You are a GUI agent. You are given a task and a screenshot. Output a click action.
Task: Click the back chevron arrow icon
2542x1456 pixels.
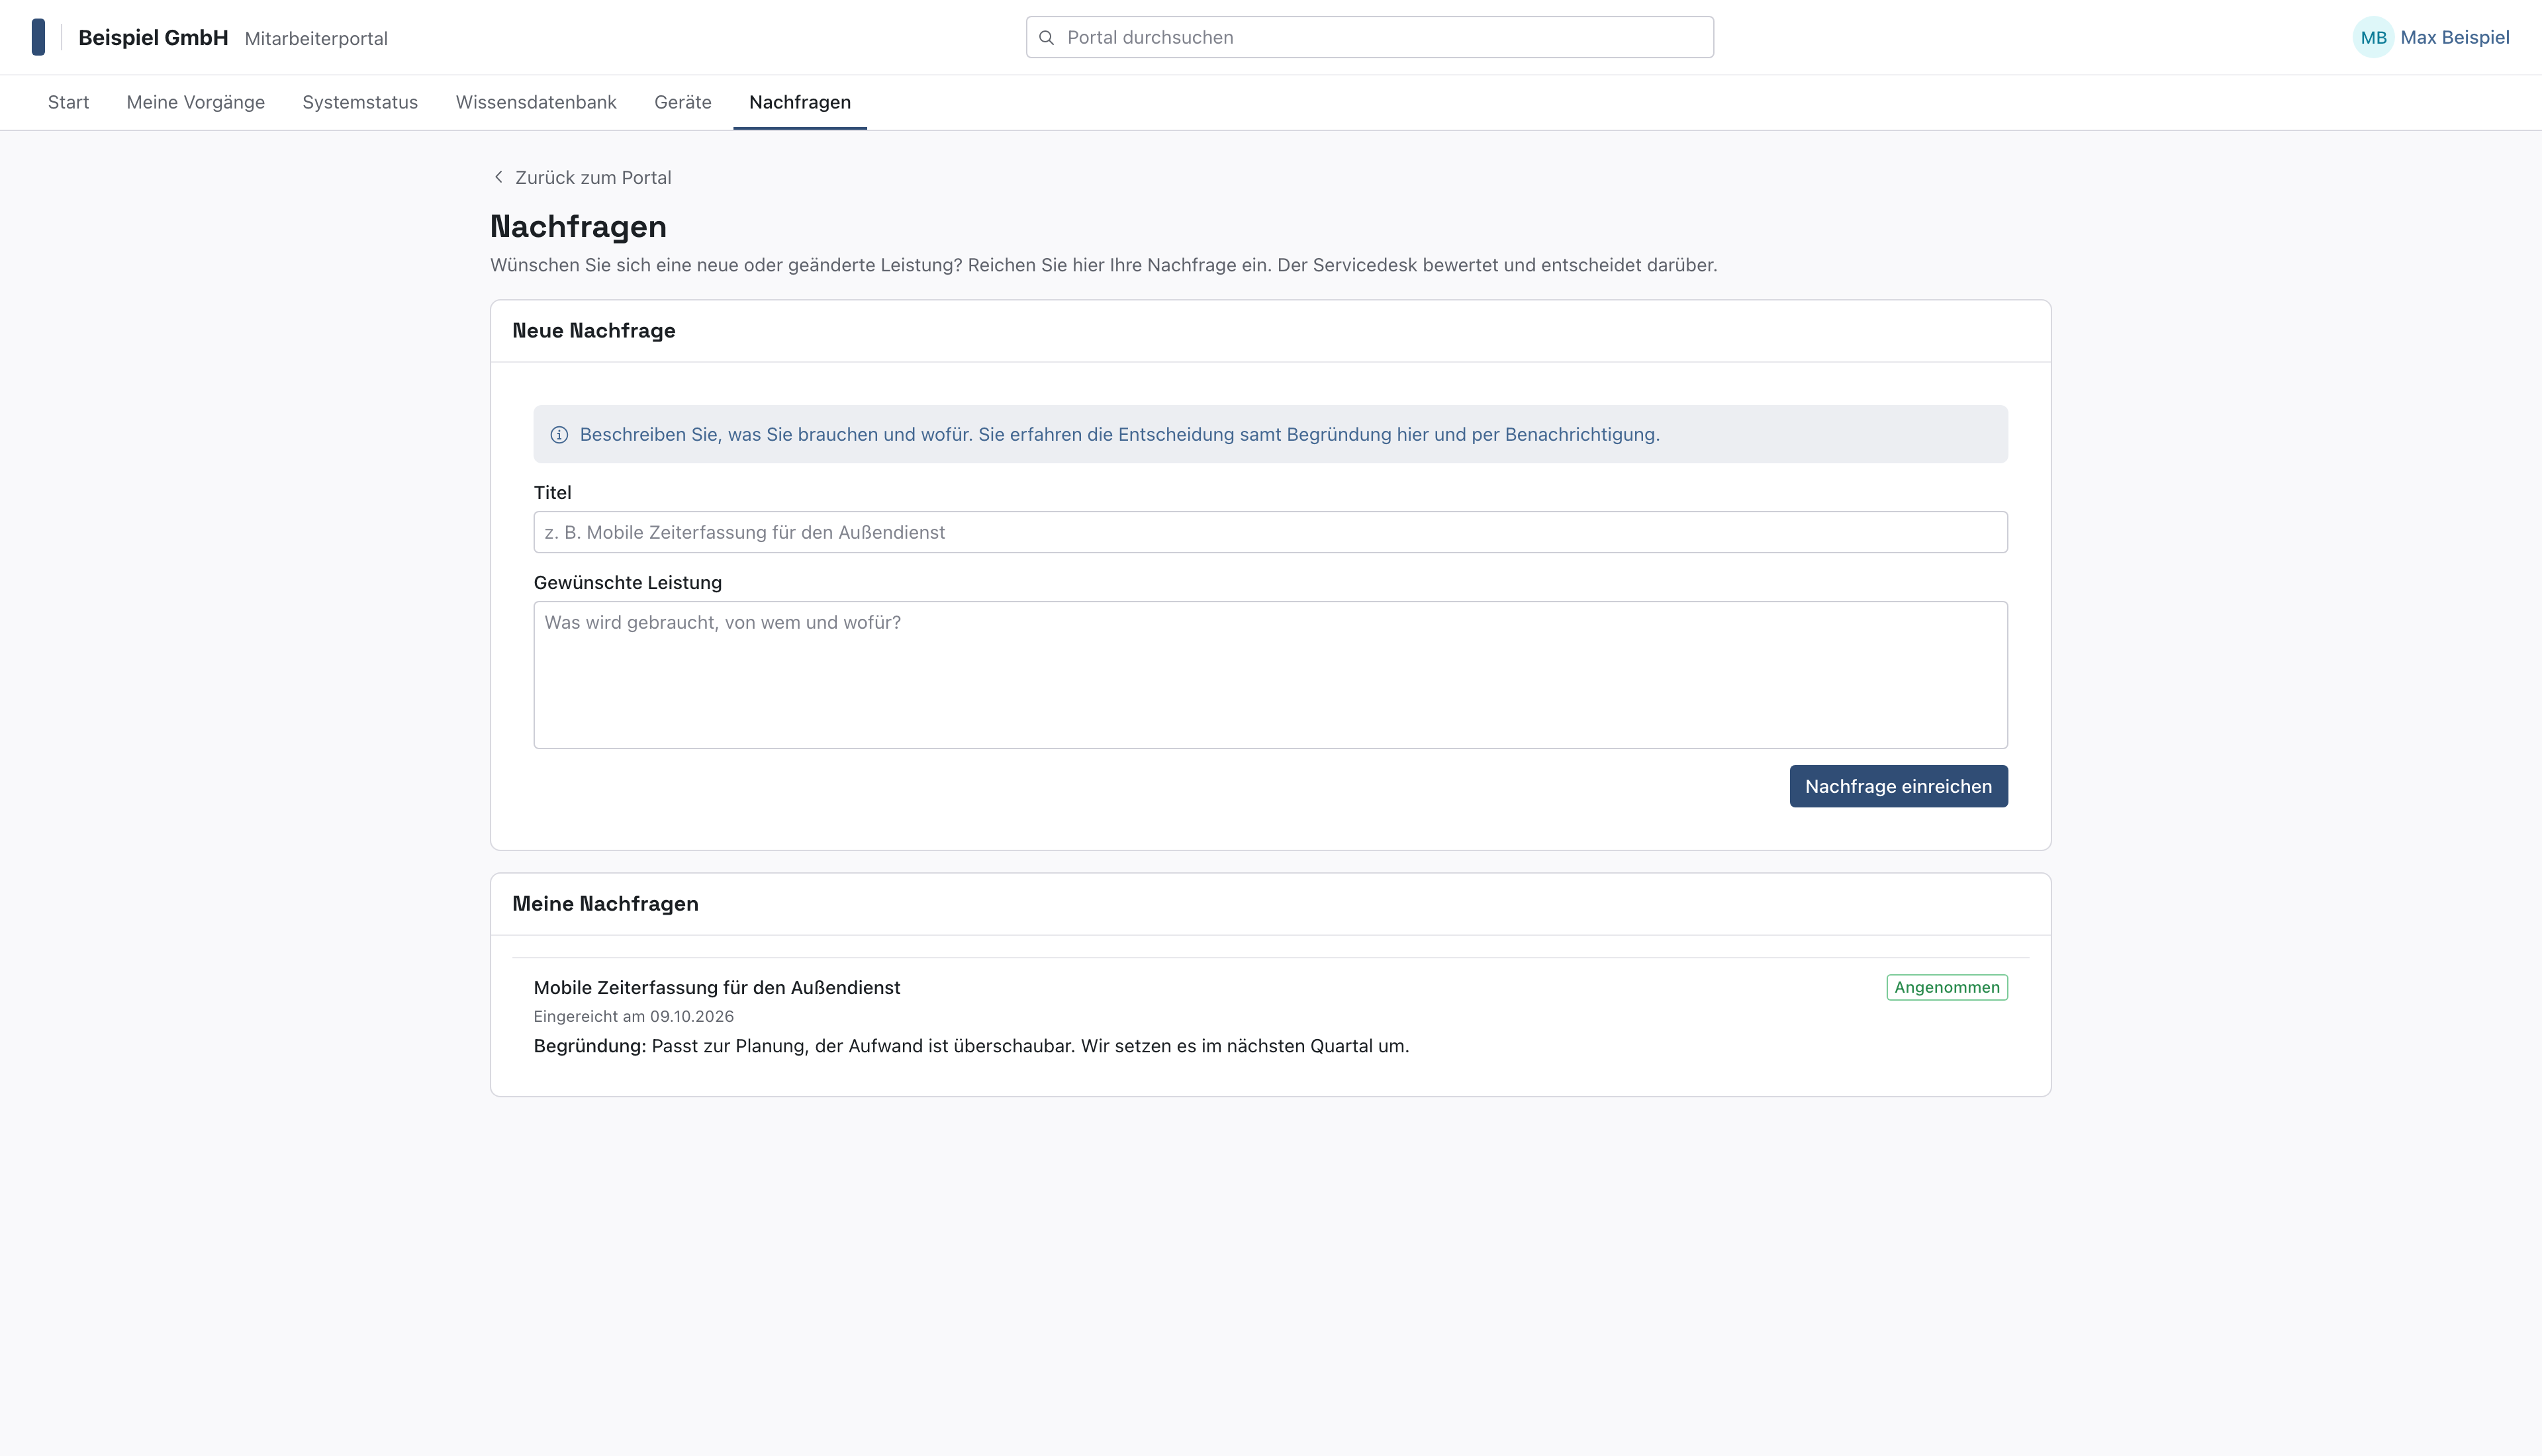coord(498,177)
